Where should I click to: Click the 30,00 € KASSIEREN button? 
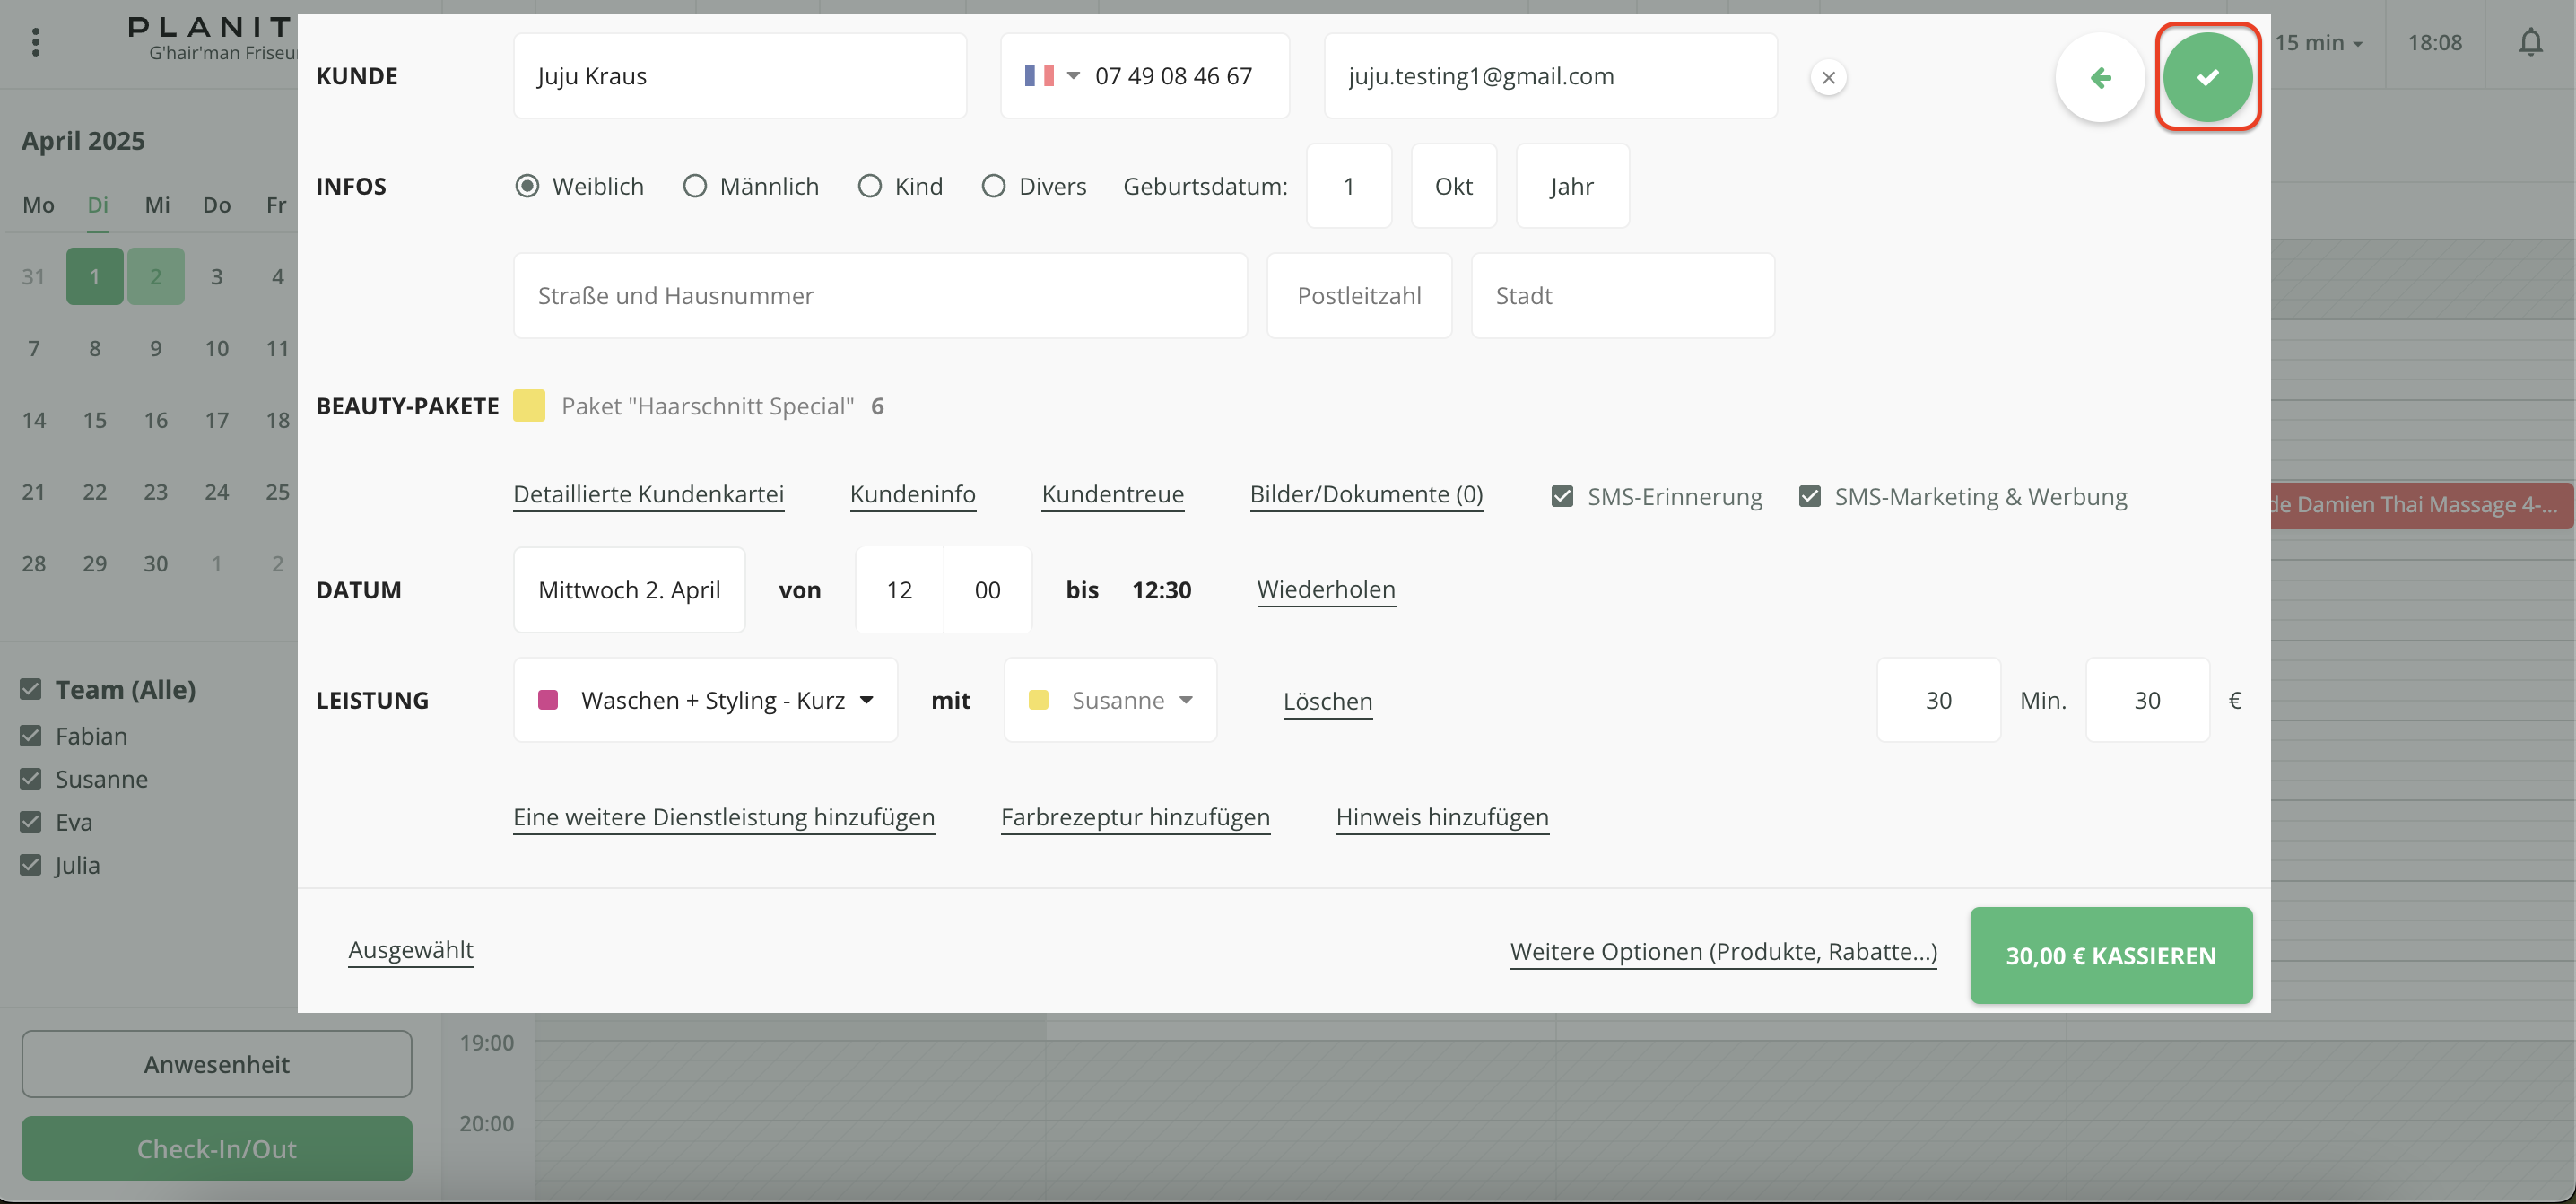coord(2110,955)
